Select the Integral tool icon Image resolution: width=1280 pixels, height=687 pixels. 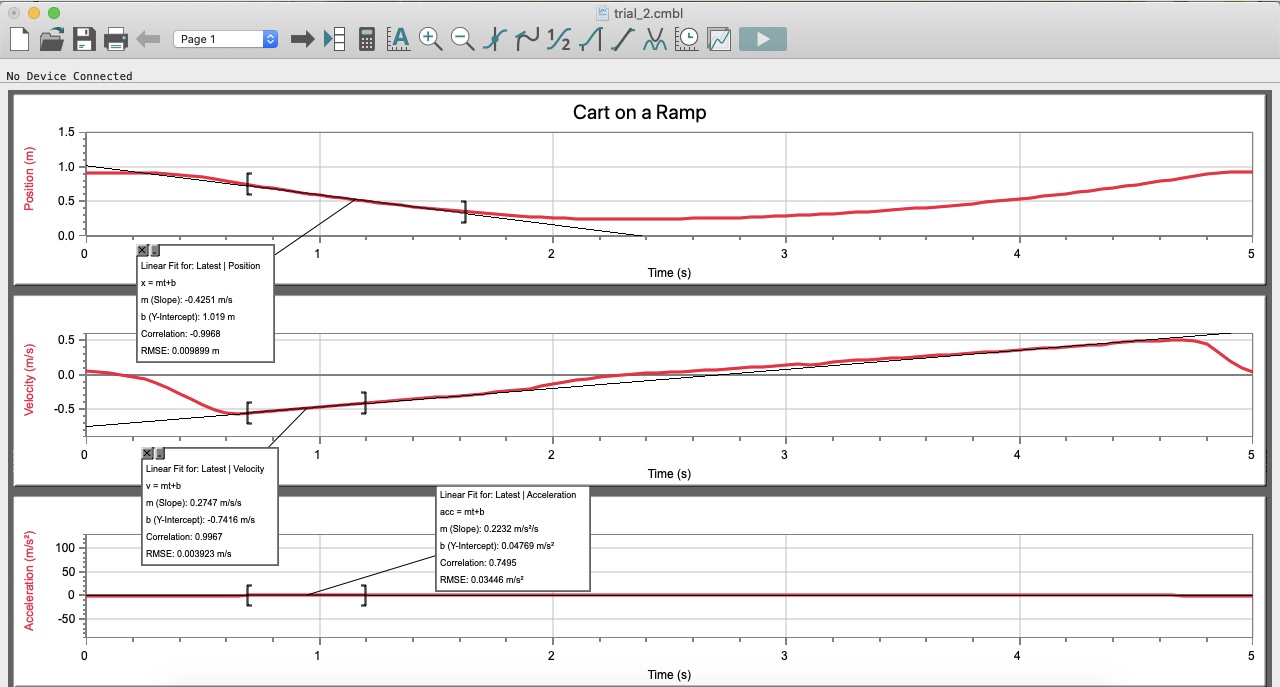click(591, 39)
